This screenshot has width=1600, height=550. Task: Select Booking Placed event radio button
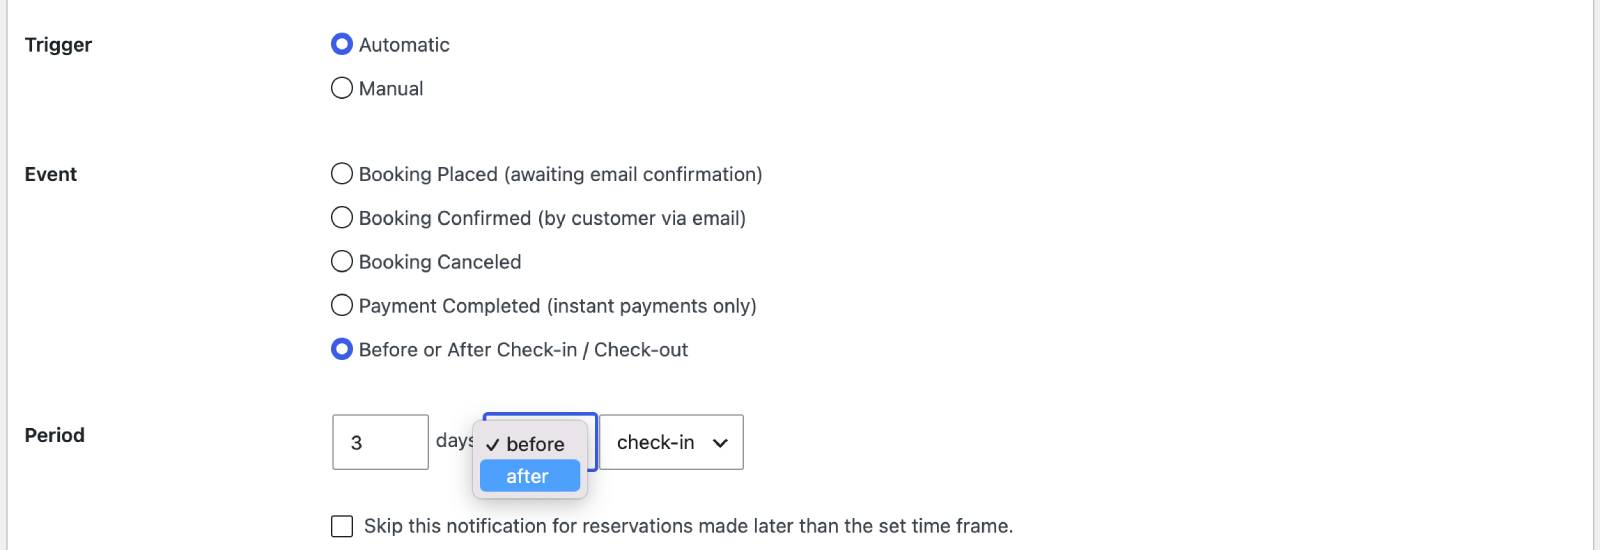342,174
